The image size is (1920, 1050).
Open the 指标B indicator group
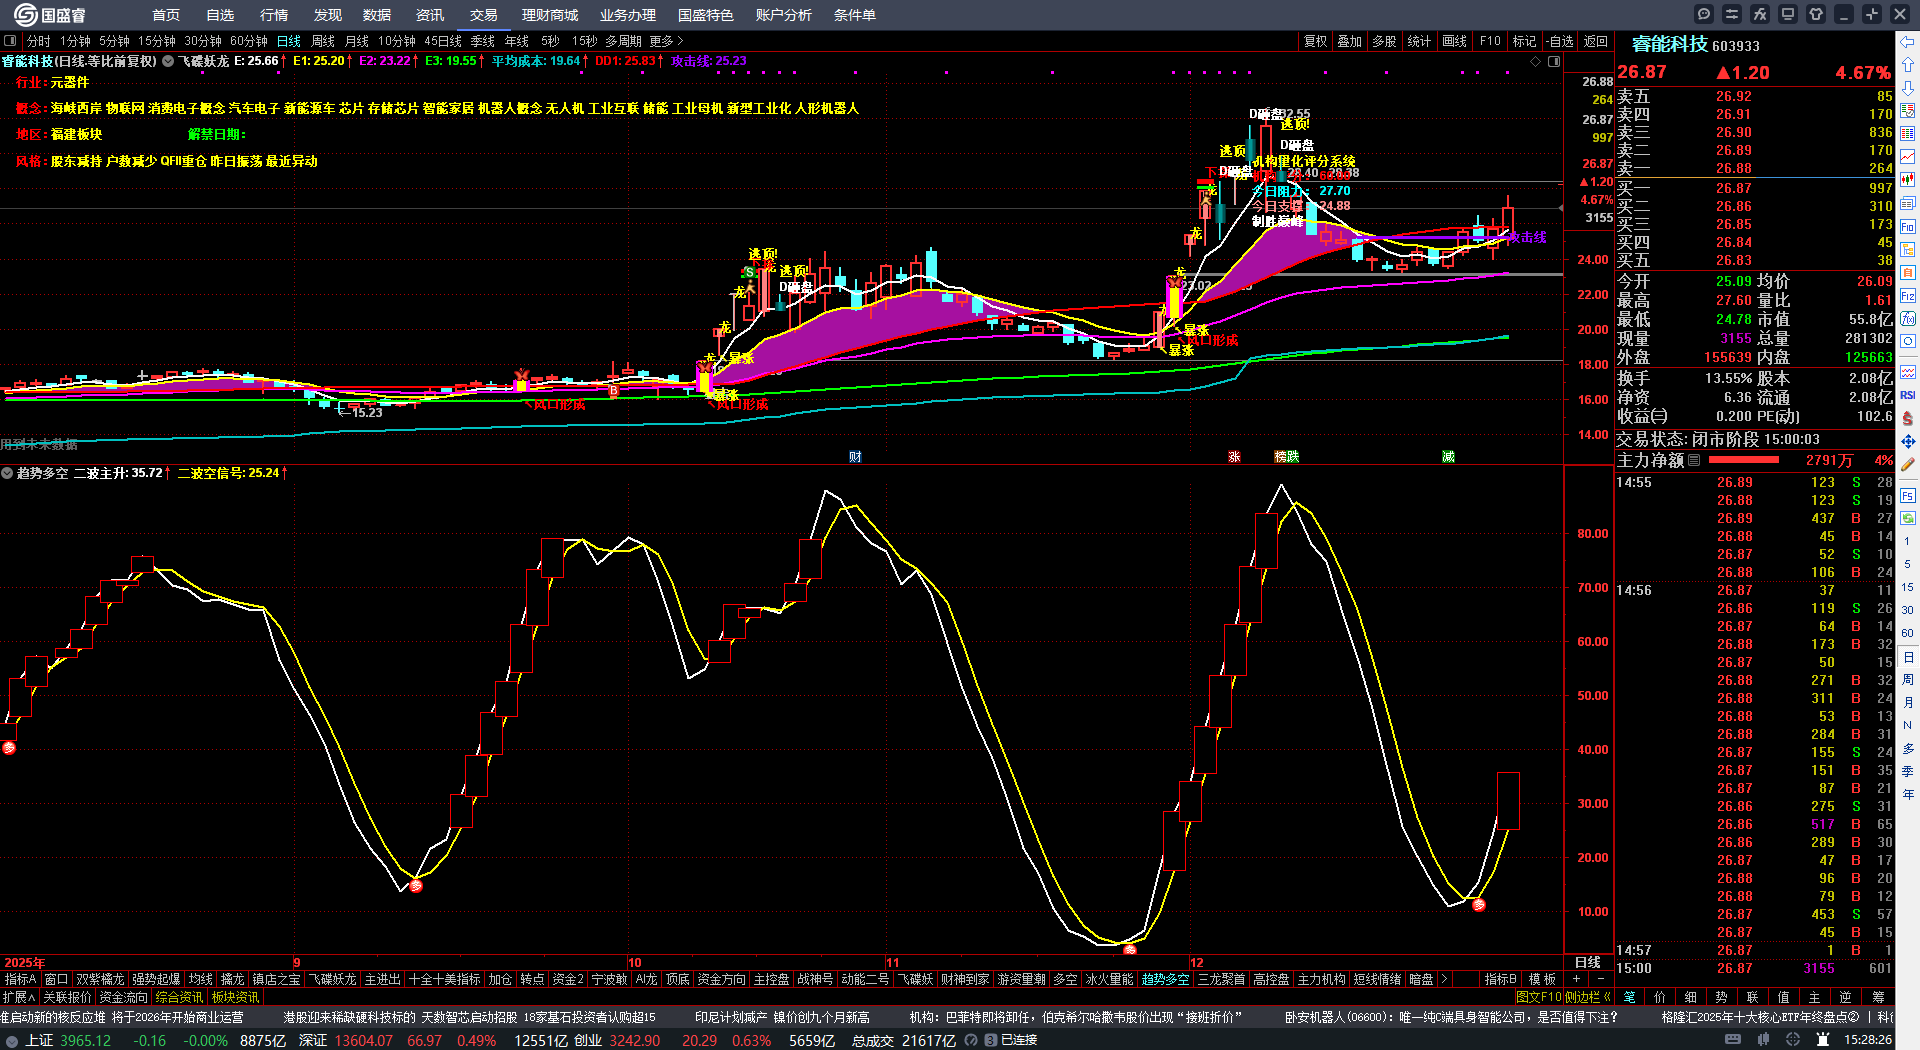click(1500, 979)
